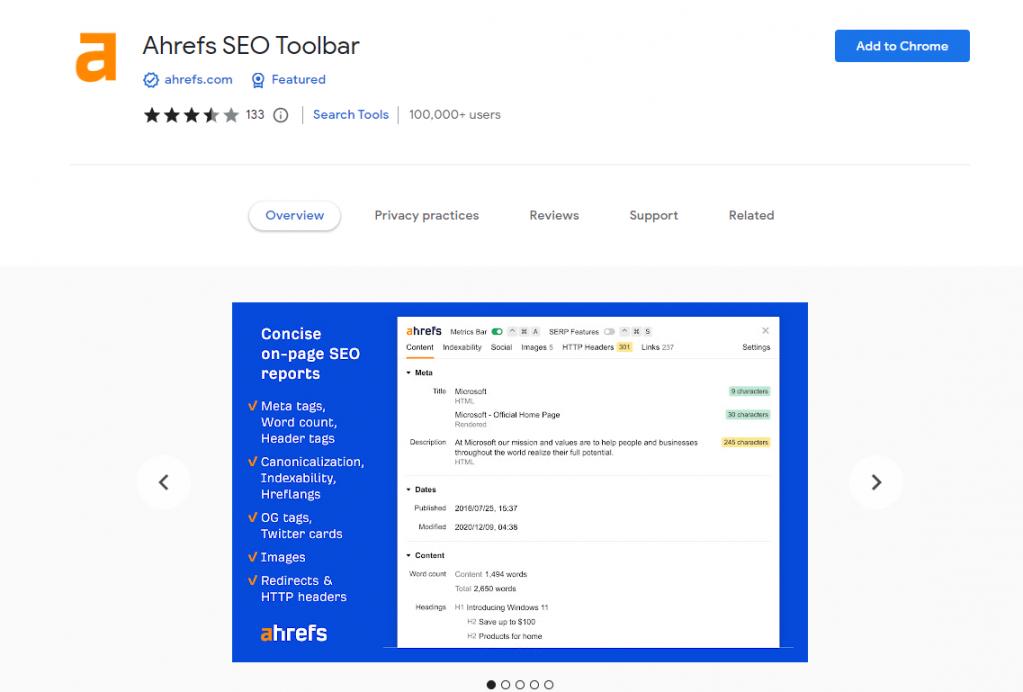The height and width of the screenshot is (692, 1023).
Task: Open the Search Tools category link
Action: [x=351, y=115]
